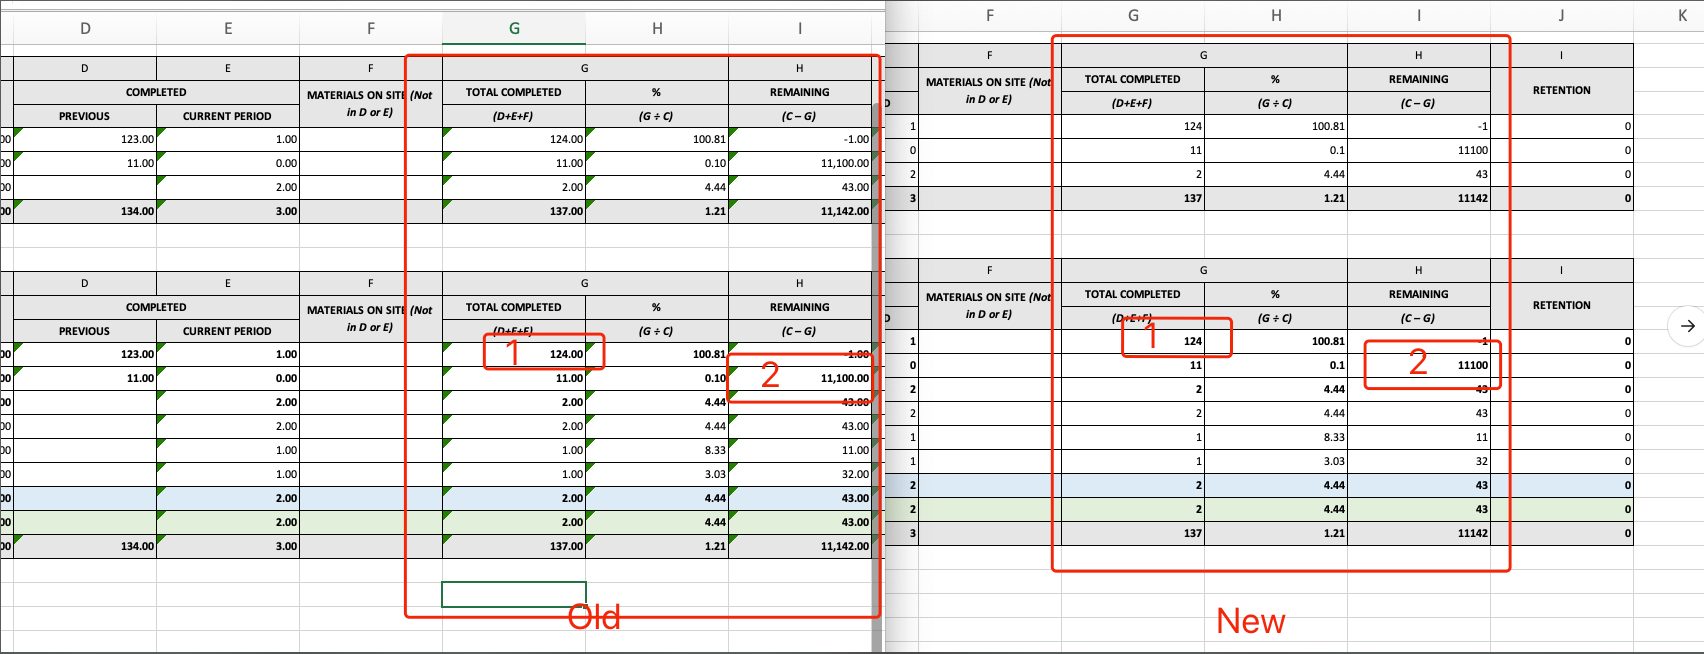Select column J header in right spreadsheet

[1561, 15]
